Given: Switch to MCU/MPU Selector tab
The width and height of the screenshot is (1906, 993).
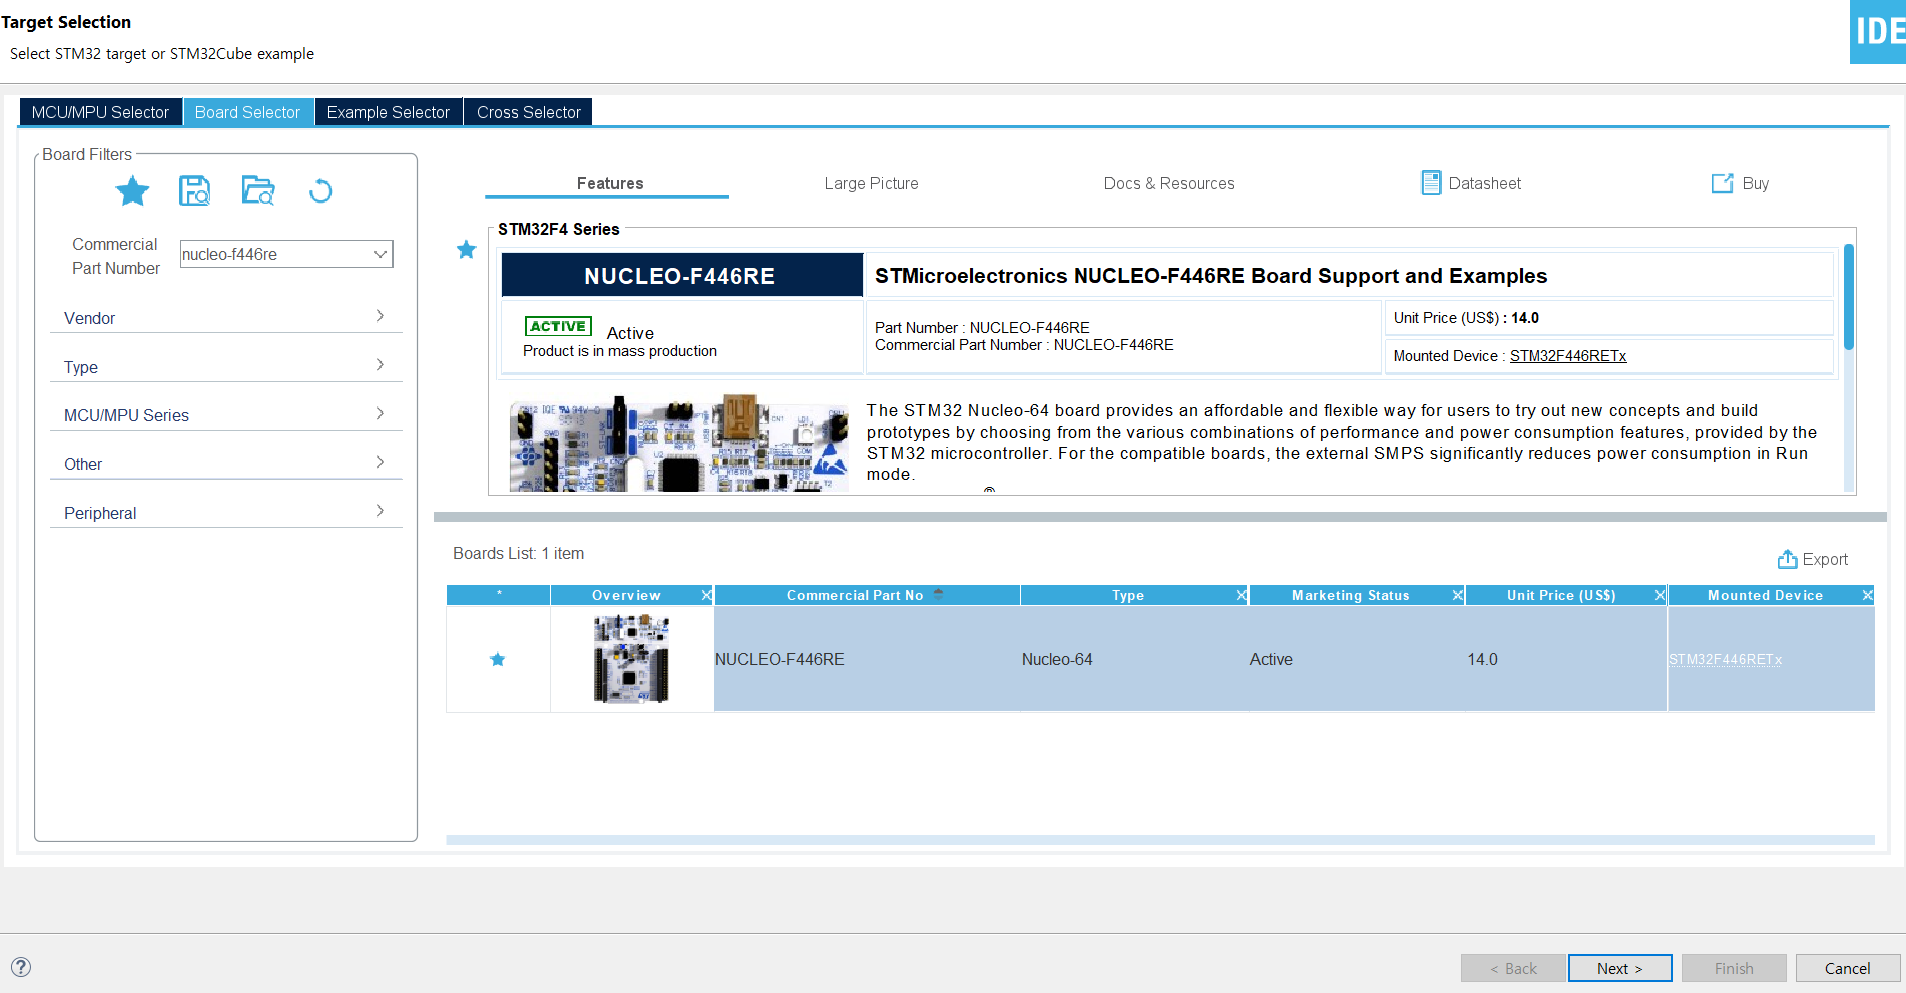Looking at the screenshot, I should tap(100, 112).
